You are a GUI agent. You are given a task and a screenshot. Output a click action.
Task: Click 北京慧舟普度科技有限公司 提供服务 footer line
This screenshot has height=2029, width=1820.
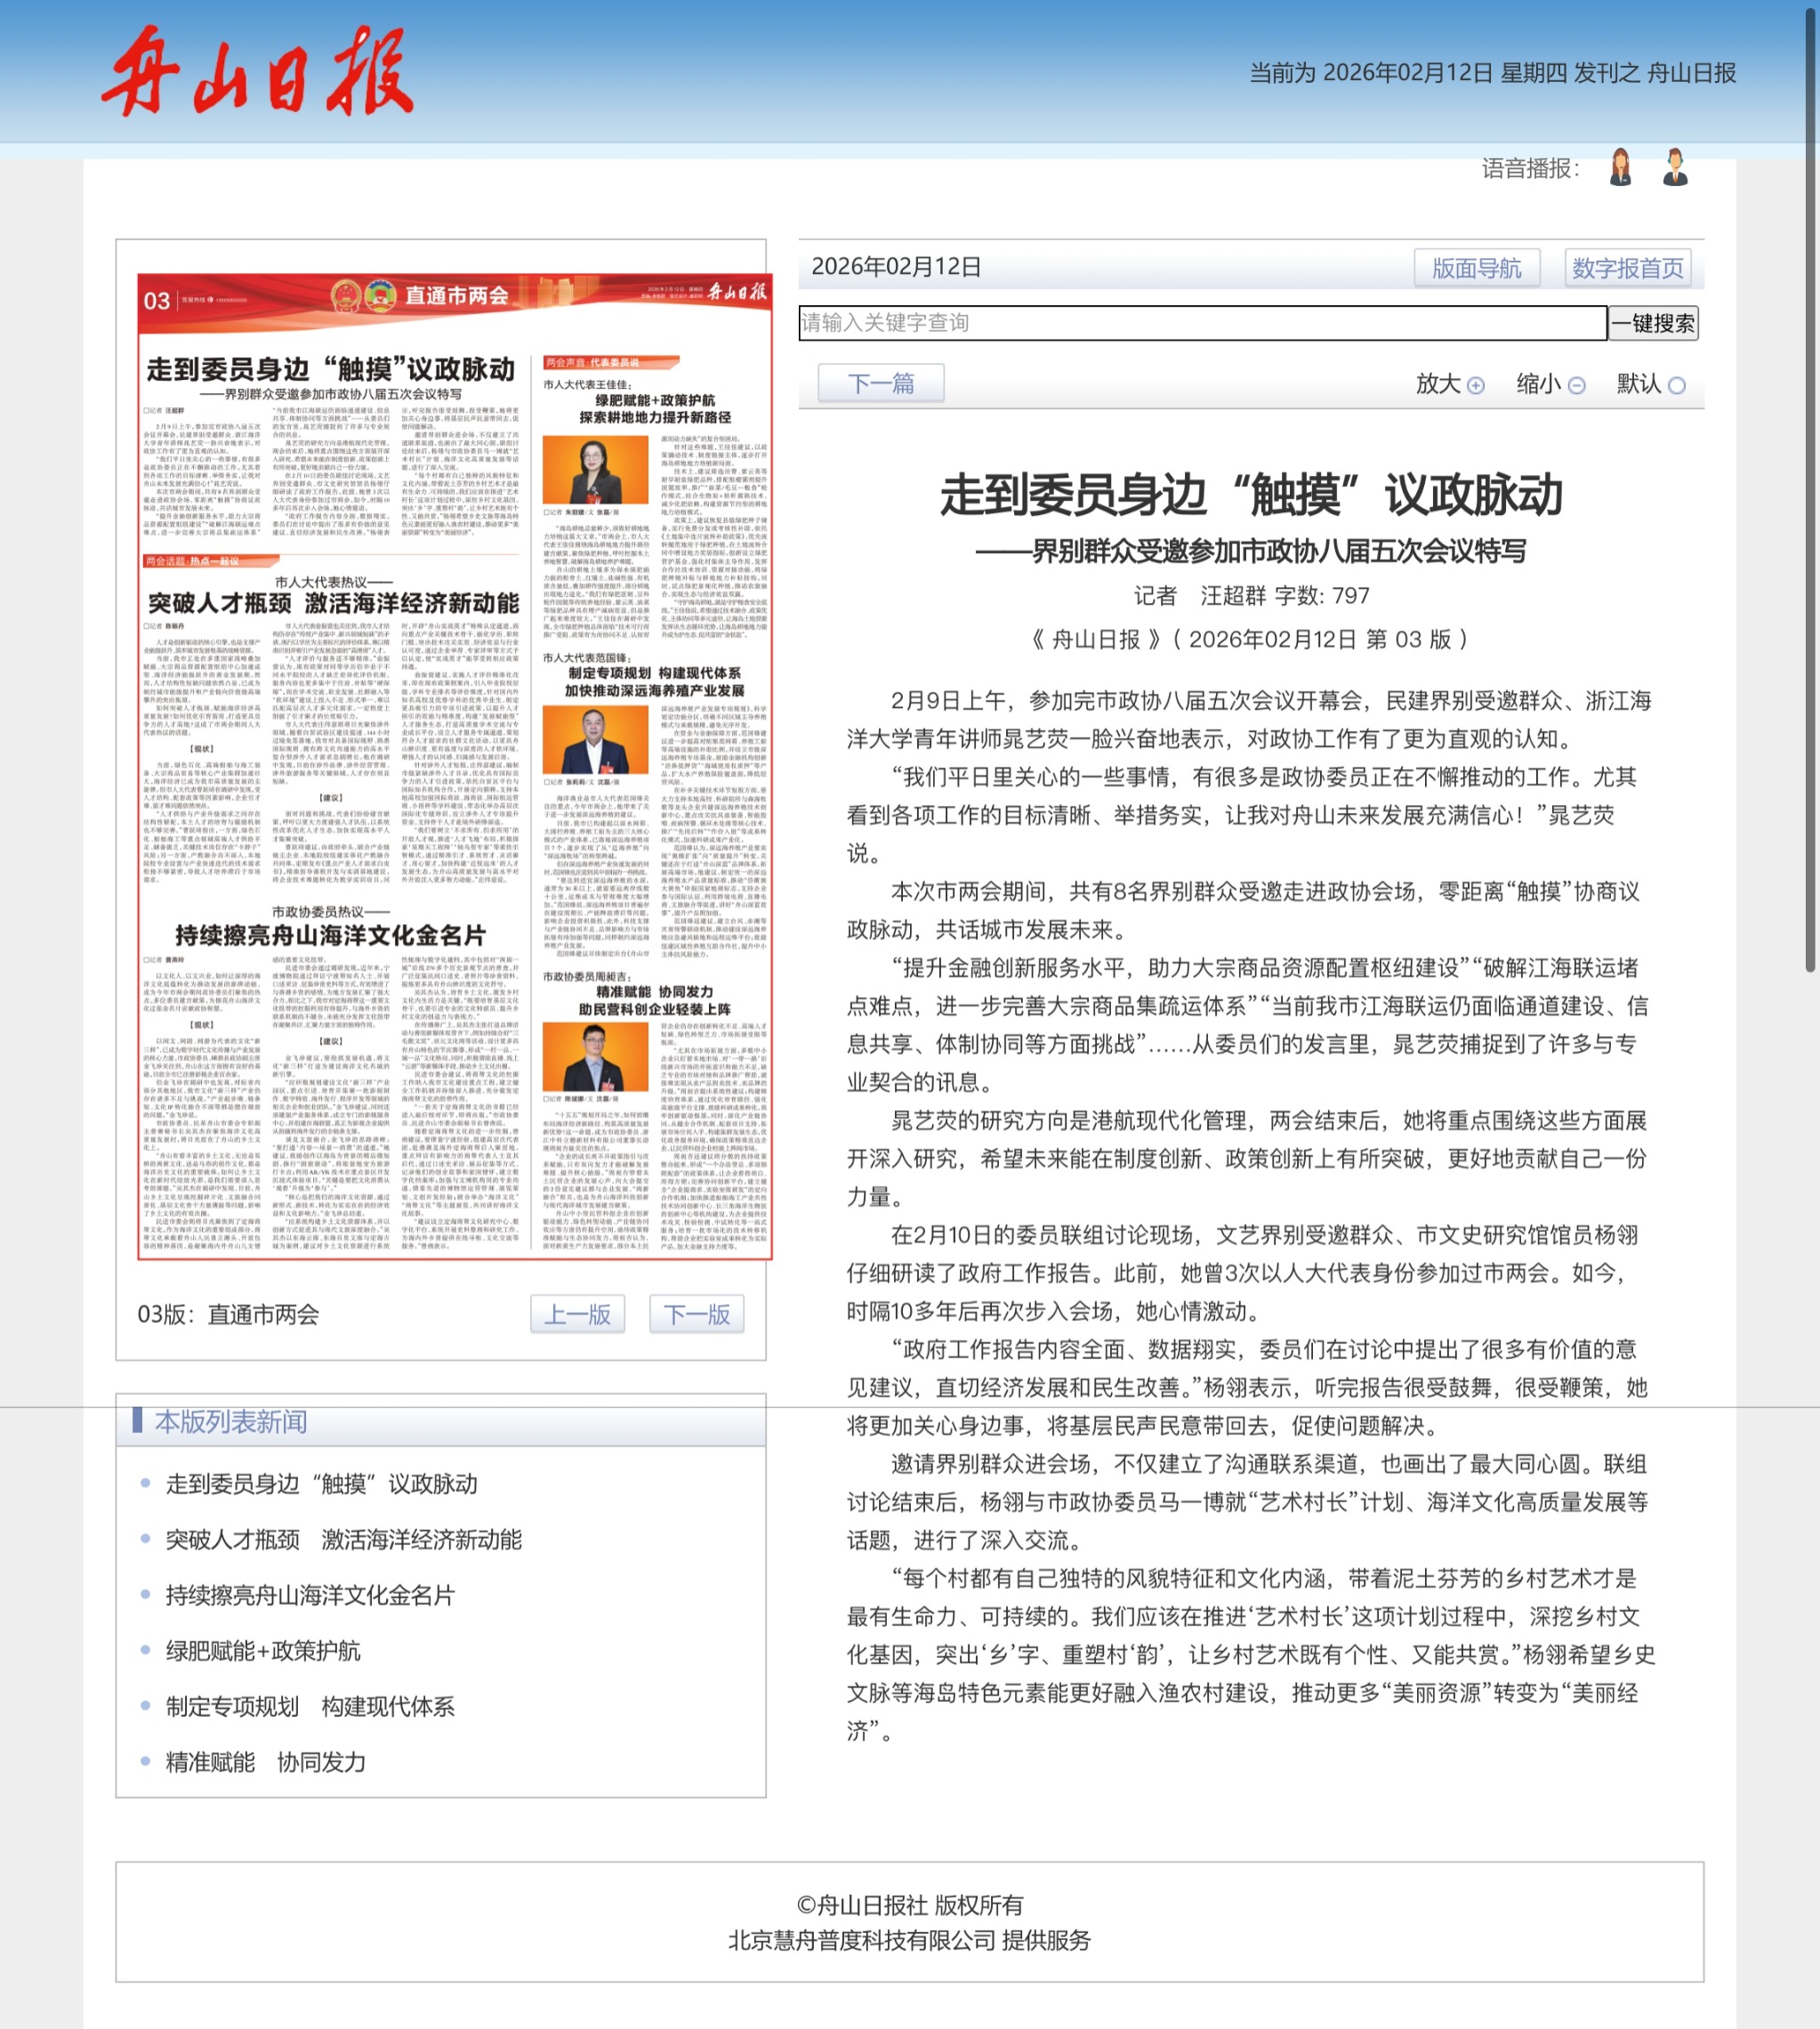pos(910,1940)
